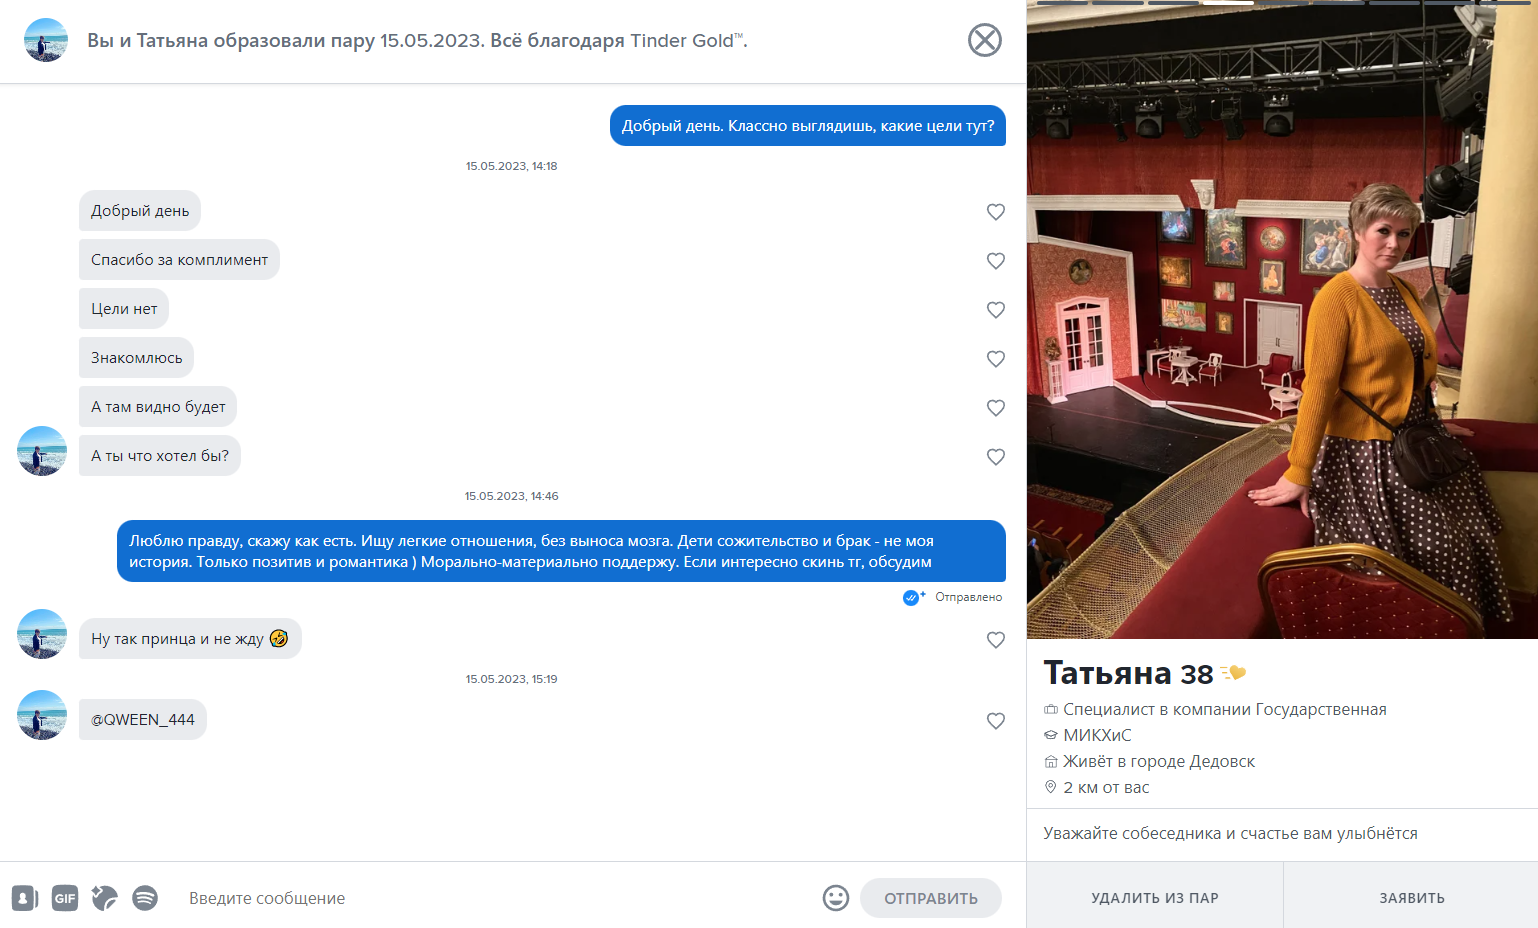The image size is (1538, 928).
Task: Close the chat with the X icon
Action: pyautogui.click(x=985, y=40)
